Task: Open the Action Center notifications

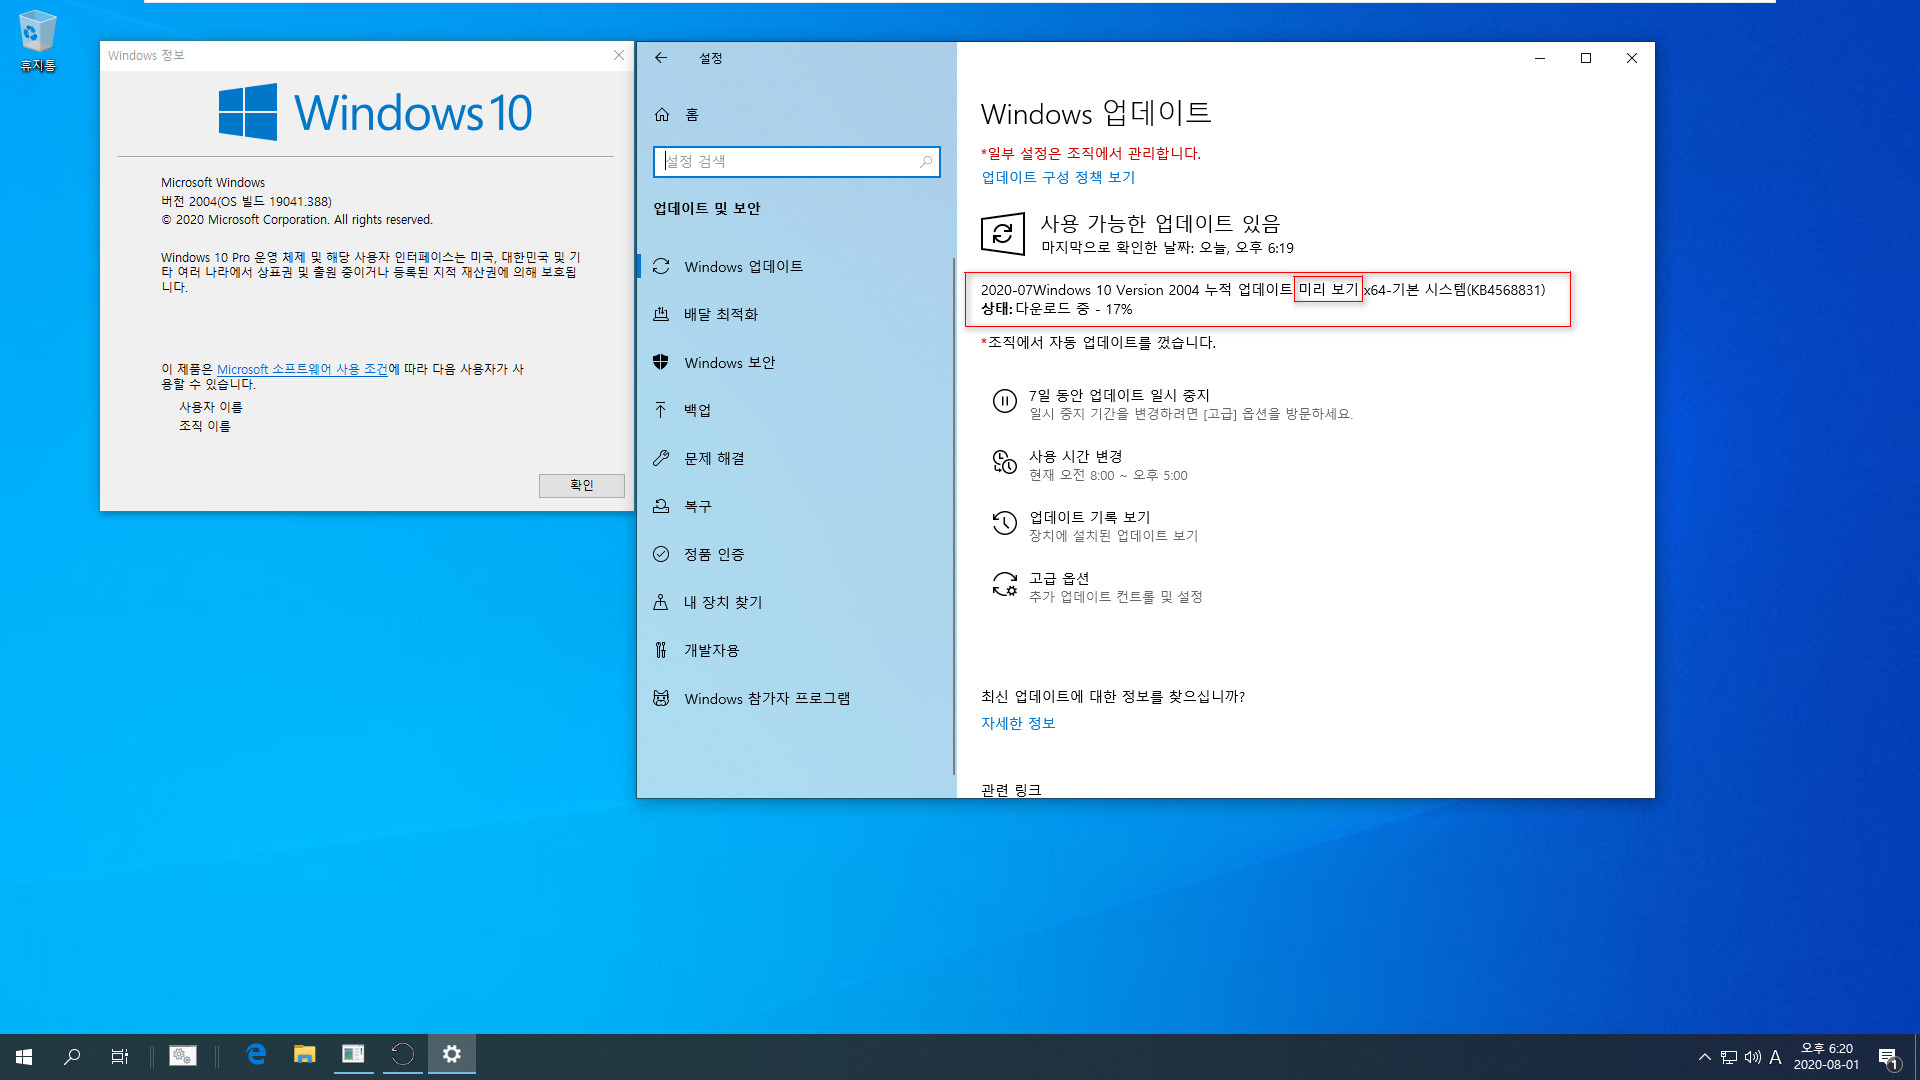Action: pos(1888,1057)
